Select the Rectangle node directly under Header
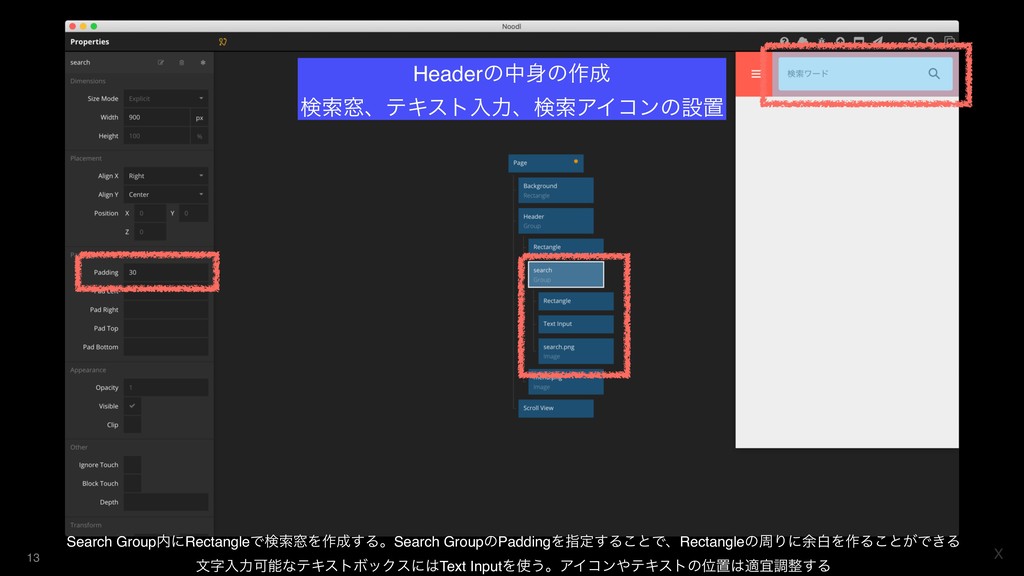This screenshot has height=576, width=1024. (x=566, y=247)
